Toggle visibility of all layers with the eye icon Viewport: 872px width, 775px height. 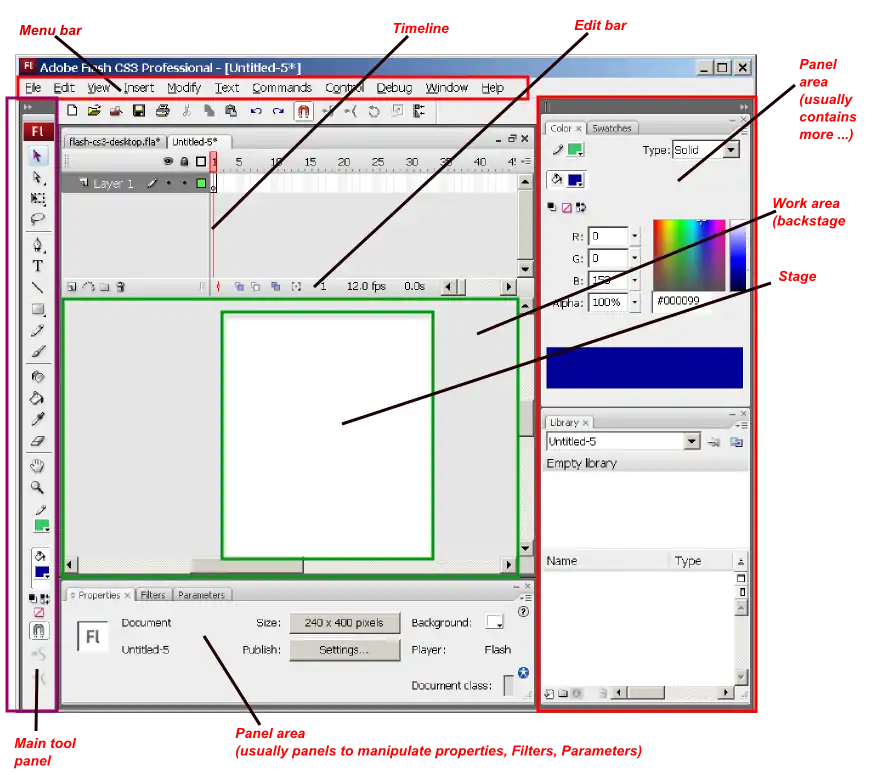click(168, 162)
